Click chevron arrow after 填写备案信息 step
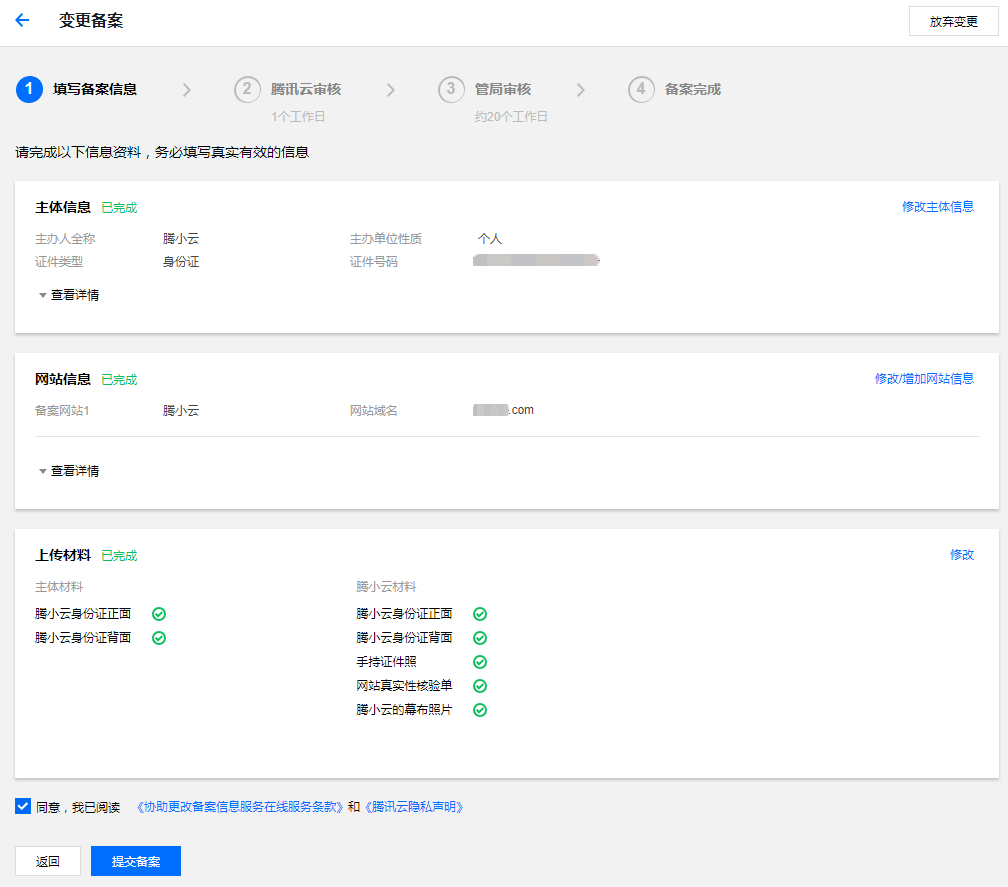This screenshot has width=1008, height=887. 187,90
